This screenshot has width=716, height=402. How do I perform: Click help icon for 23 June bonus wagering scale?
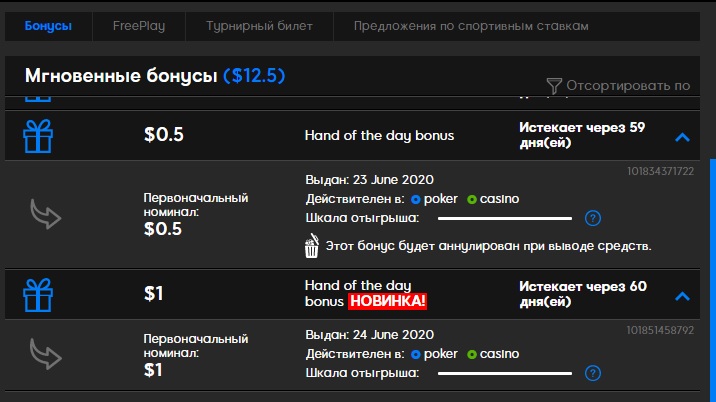point(593,218)
